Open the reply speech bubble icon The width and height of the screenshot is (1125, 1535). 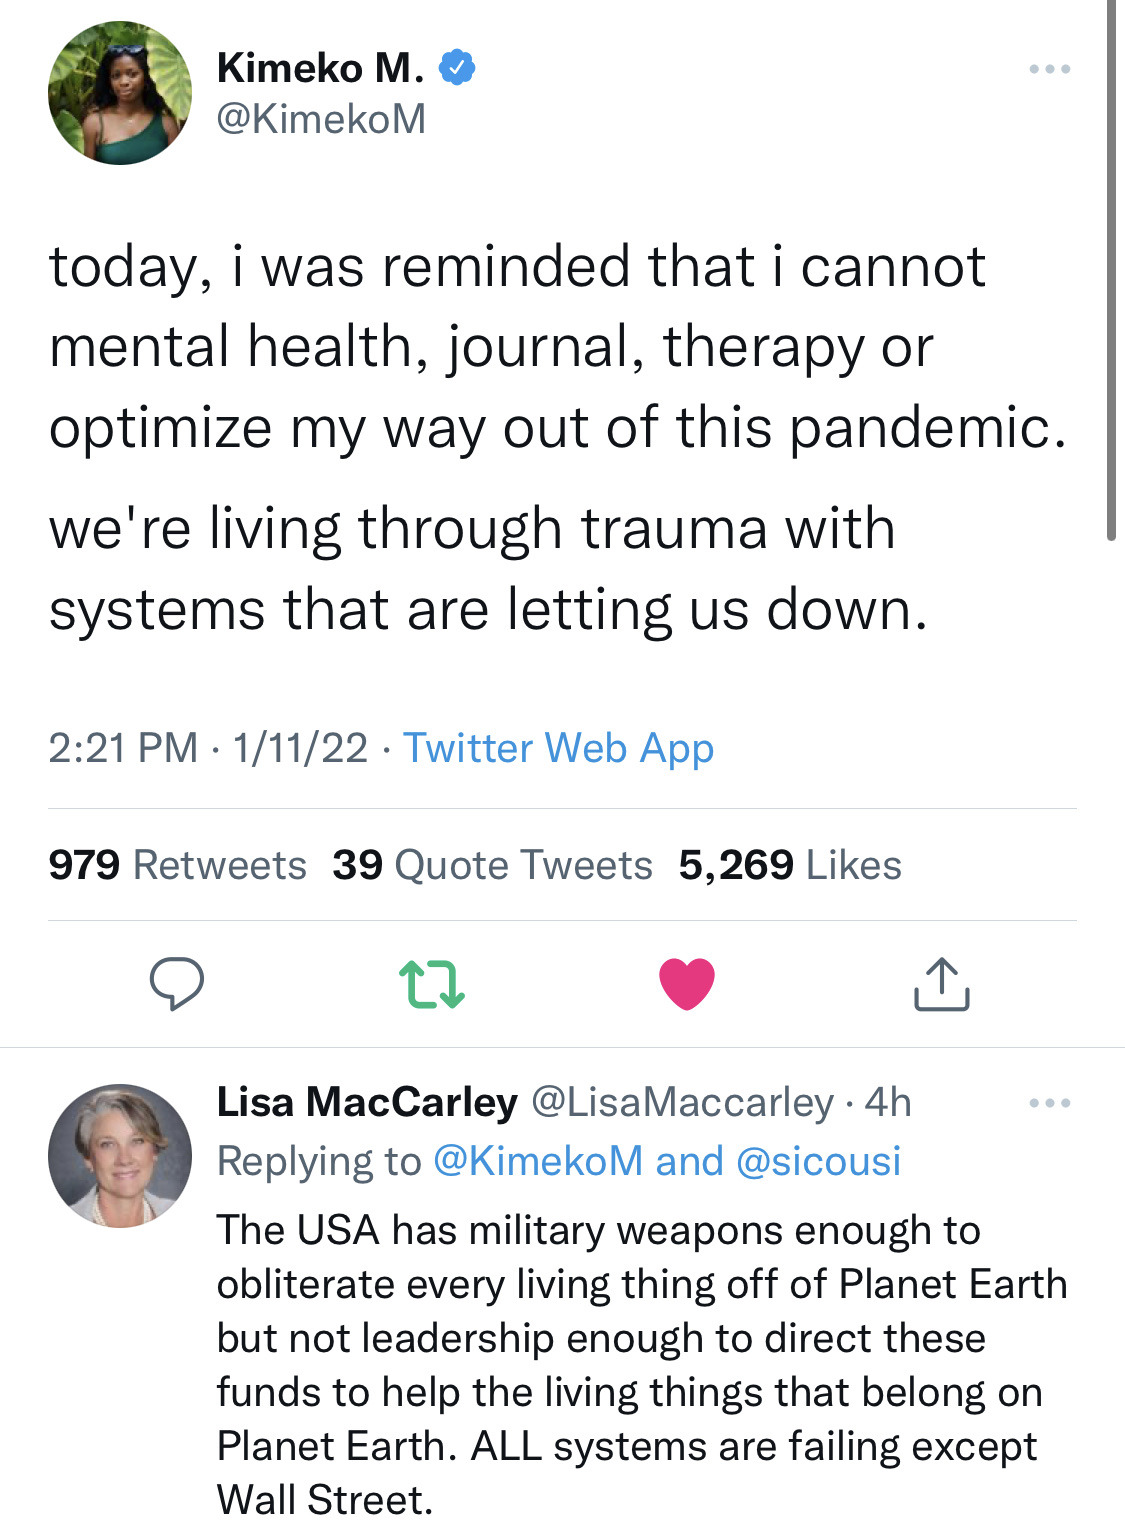[x=177, y=983]
